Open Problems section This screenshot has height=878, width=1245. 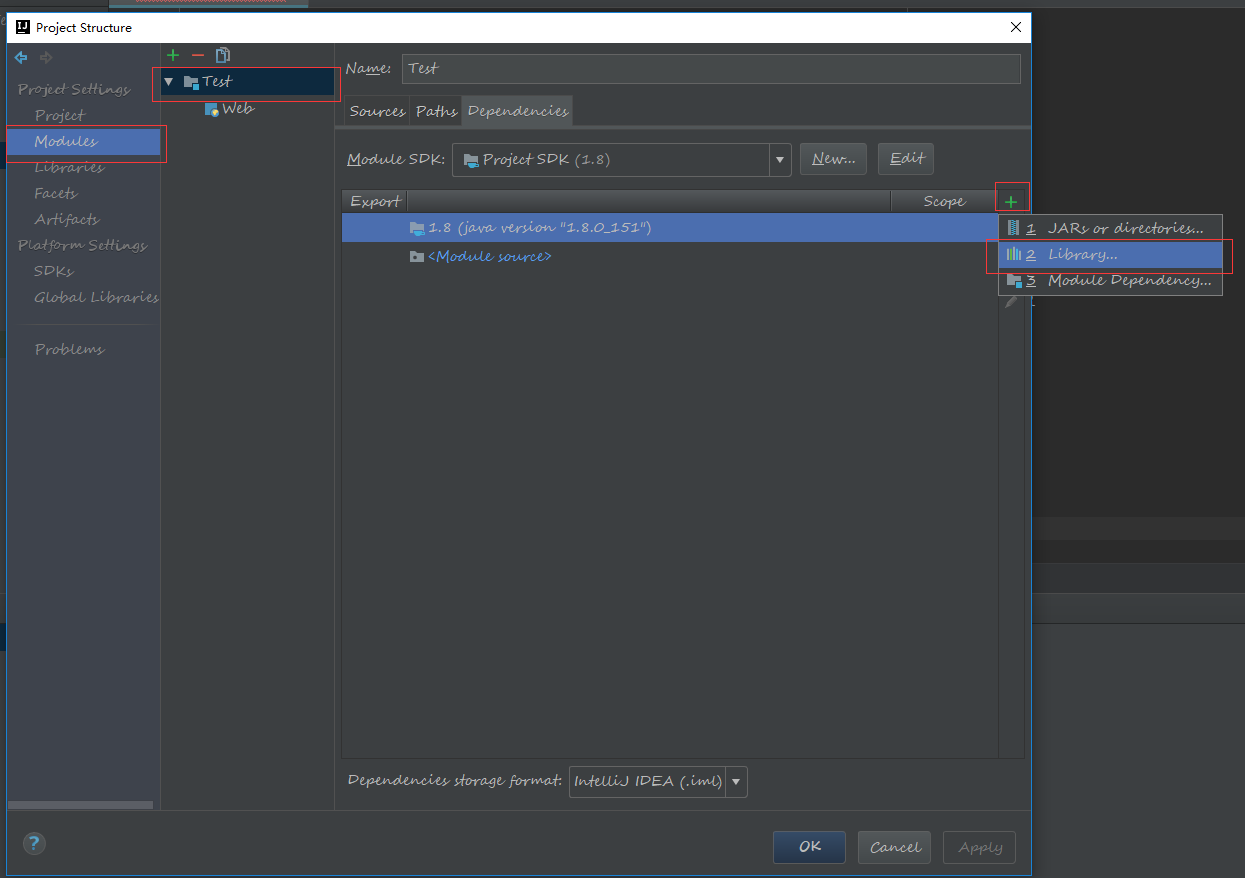point(69,349)
